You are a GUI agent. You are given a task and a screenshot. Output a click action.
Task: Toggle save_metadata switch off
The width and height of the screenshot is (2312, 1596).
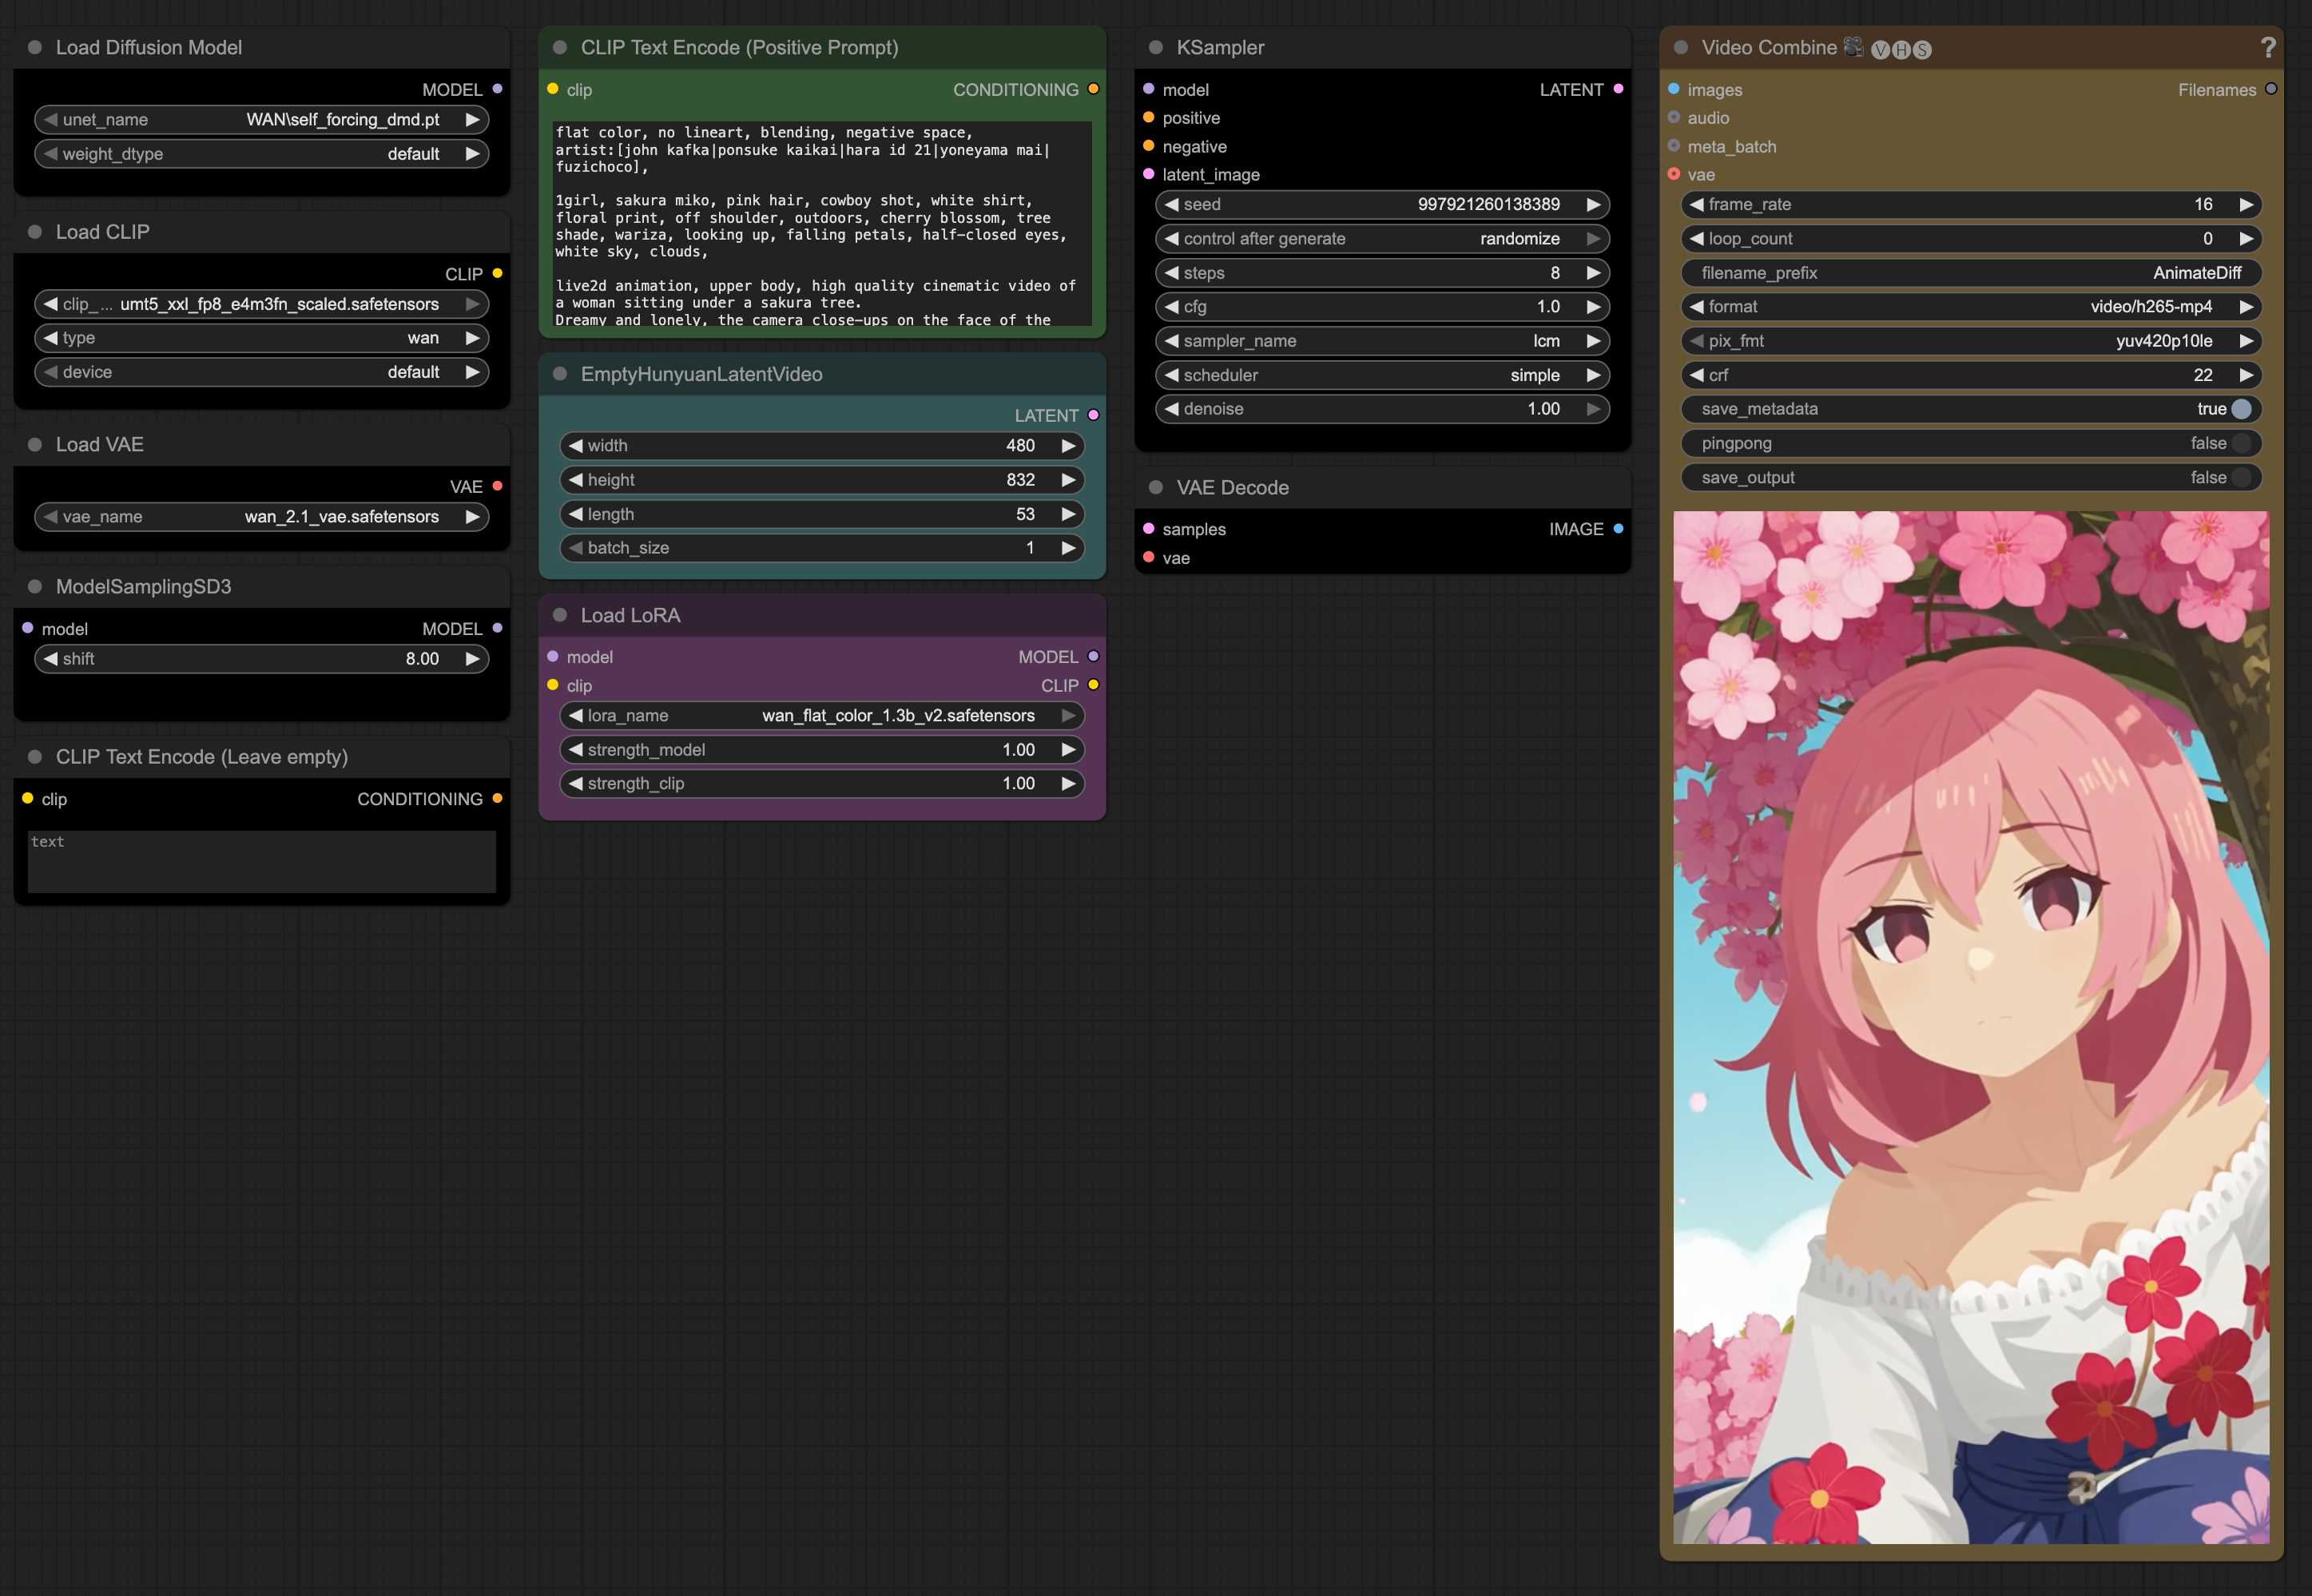[2241, 409]
